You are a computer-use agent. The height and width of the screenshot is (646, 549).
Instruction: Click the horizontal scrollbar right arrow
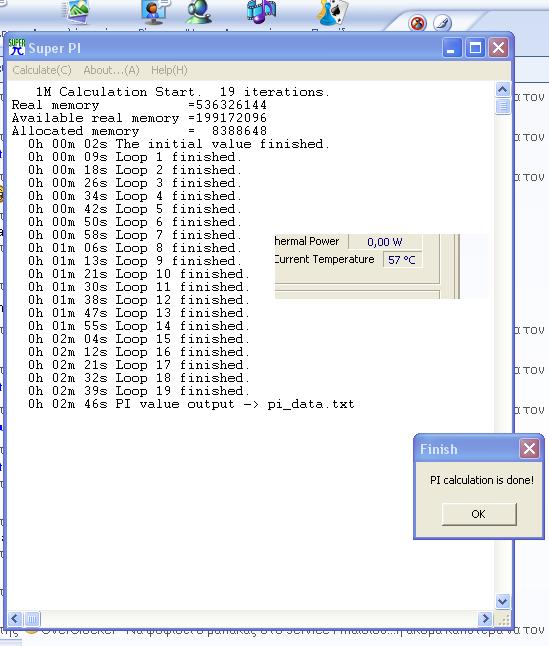click(x=486, y=618)
